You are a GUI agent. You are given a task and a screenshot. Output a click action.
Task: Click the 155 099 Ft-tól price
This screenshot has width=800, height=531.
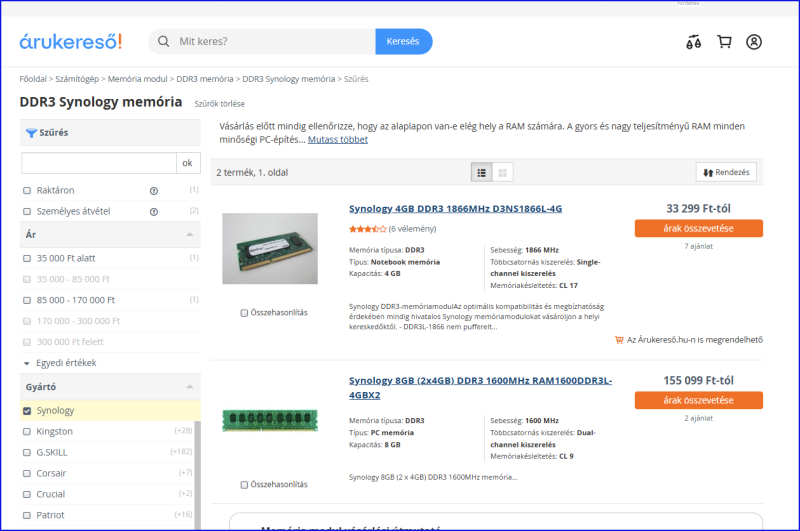click(698, 381)
